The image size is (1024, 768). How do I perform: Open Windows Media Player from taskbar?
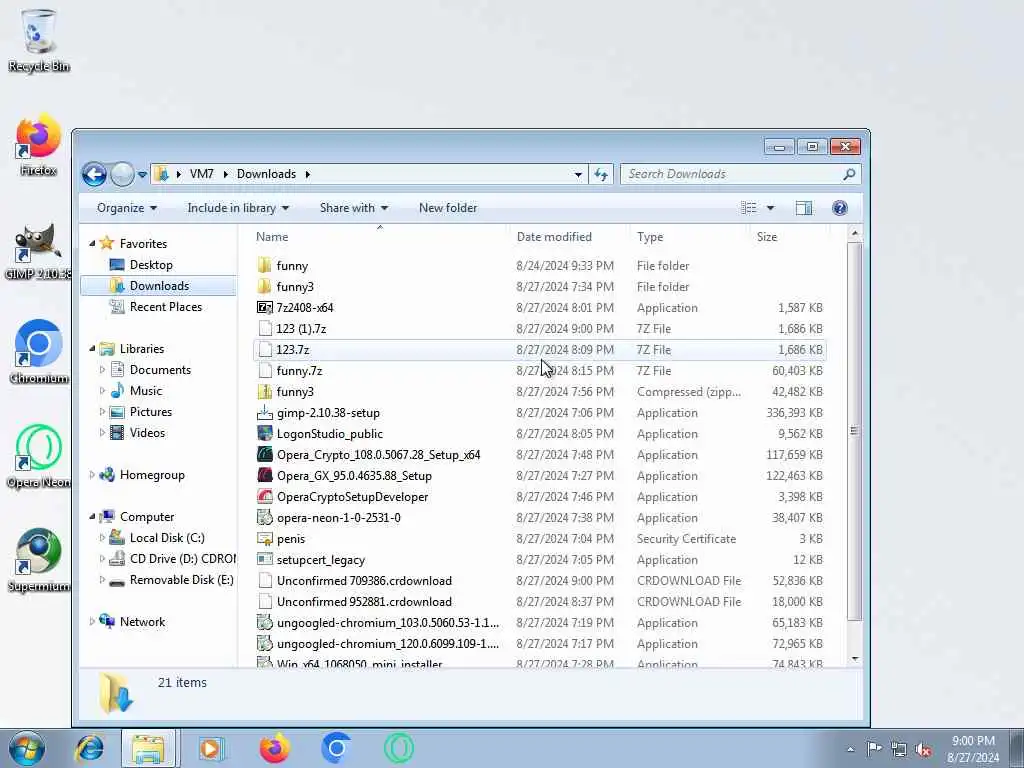tap(211, 748)
